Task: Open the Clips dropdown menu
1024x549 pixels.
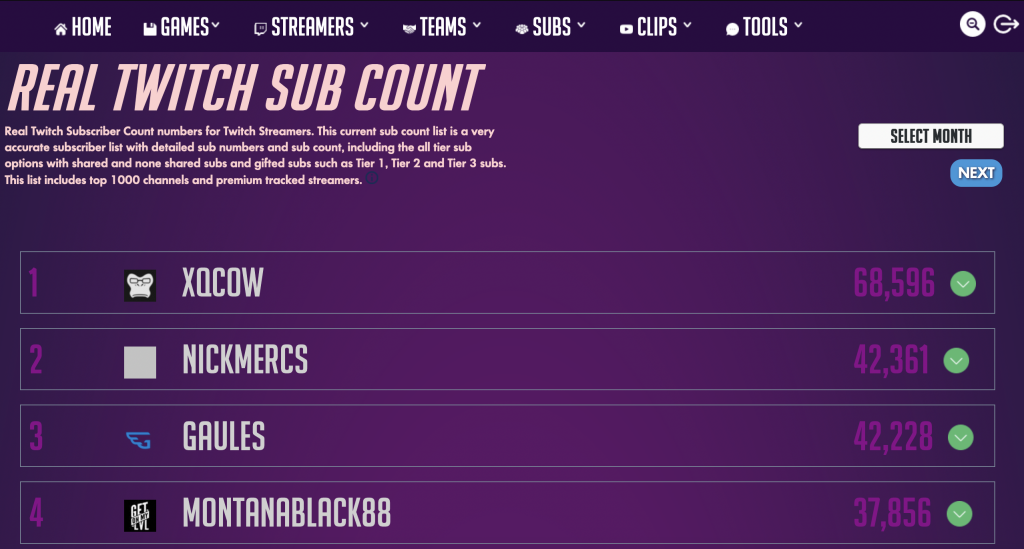Action: pos(656,27)
